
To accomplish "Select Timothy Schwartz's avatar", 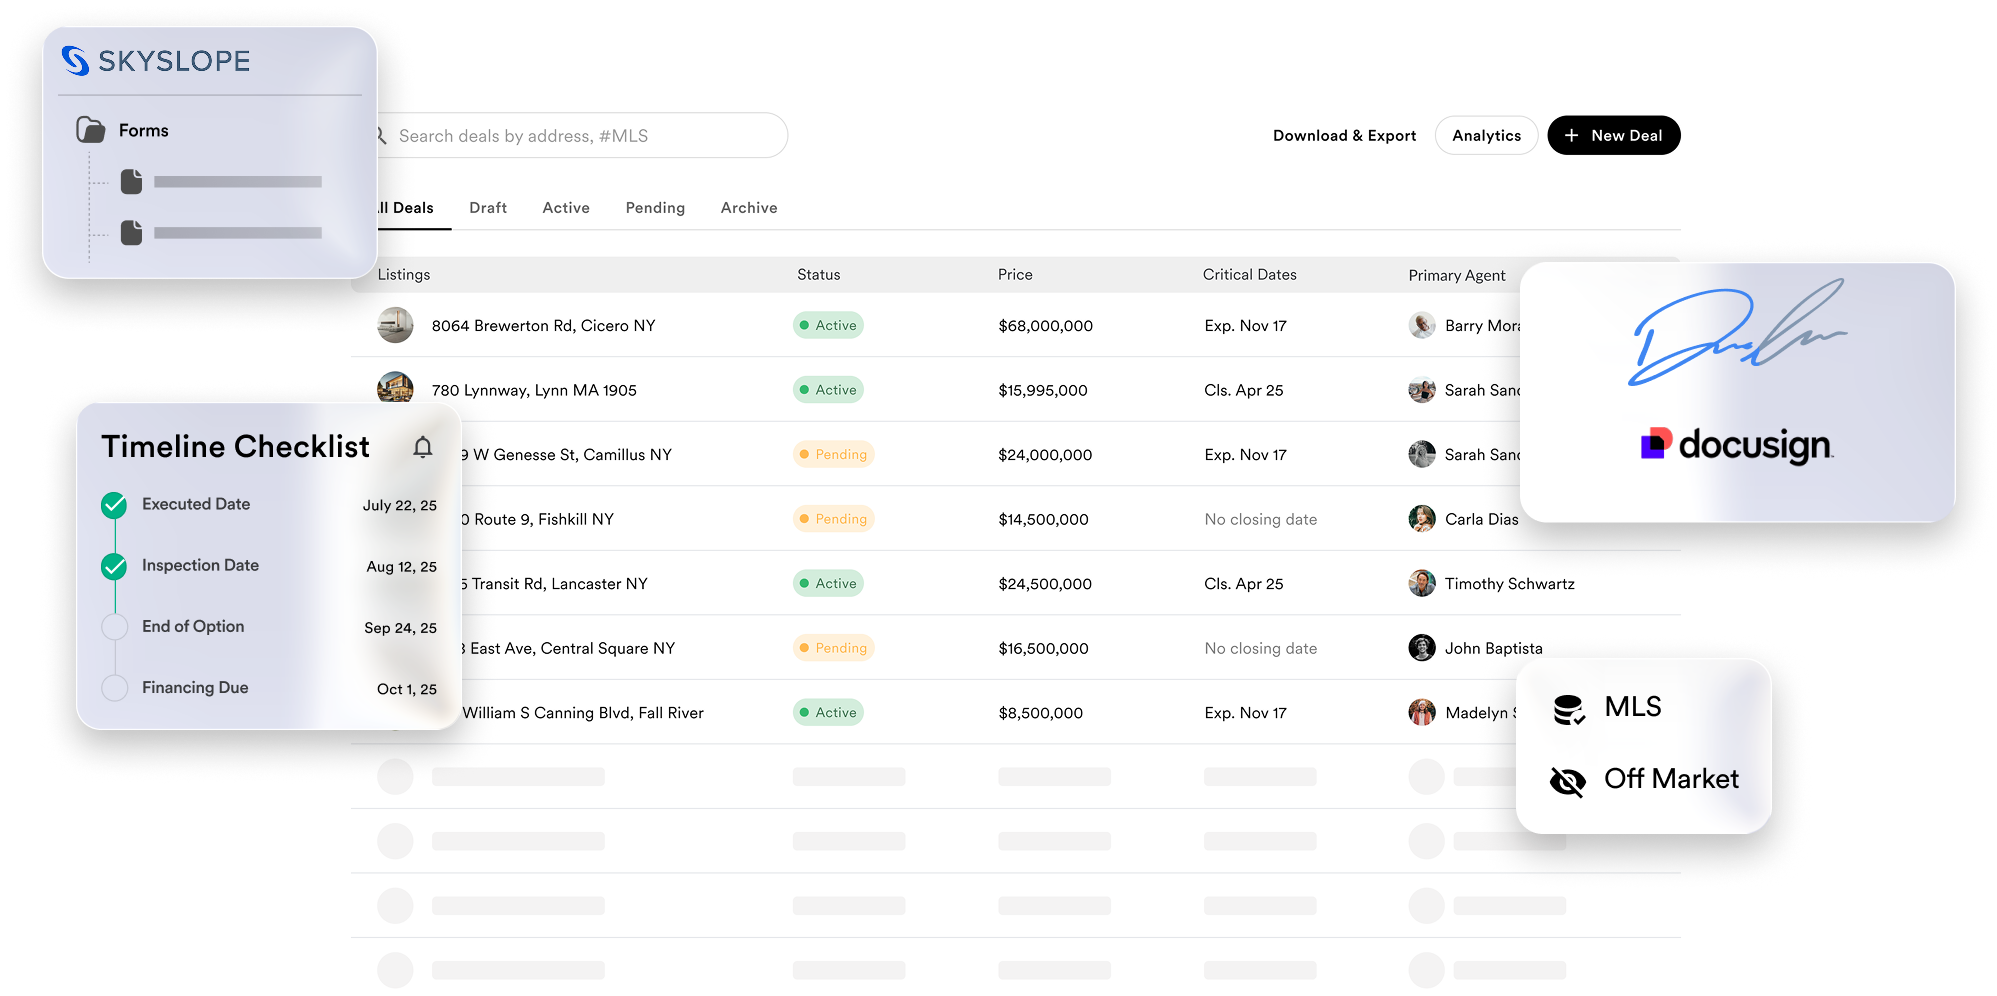I will pyautogui.click(x=1422, y=583).
